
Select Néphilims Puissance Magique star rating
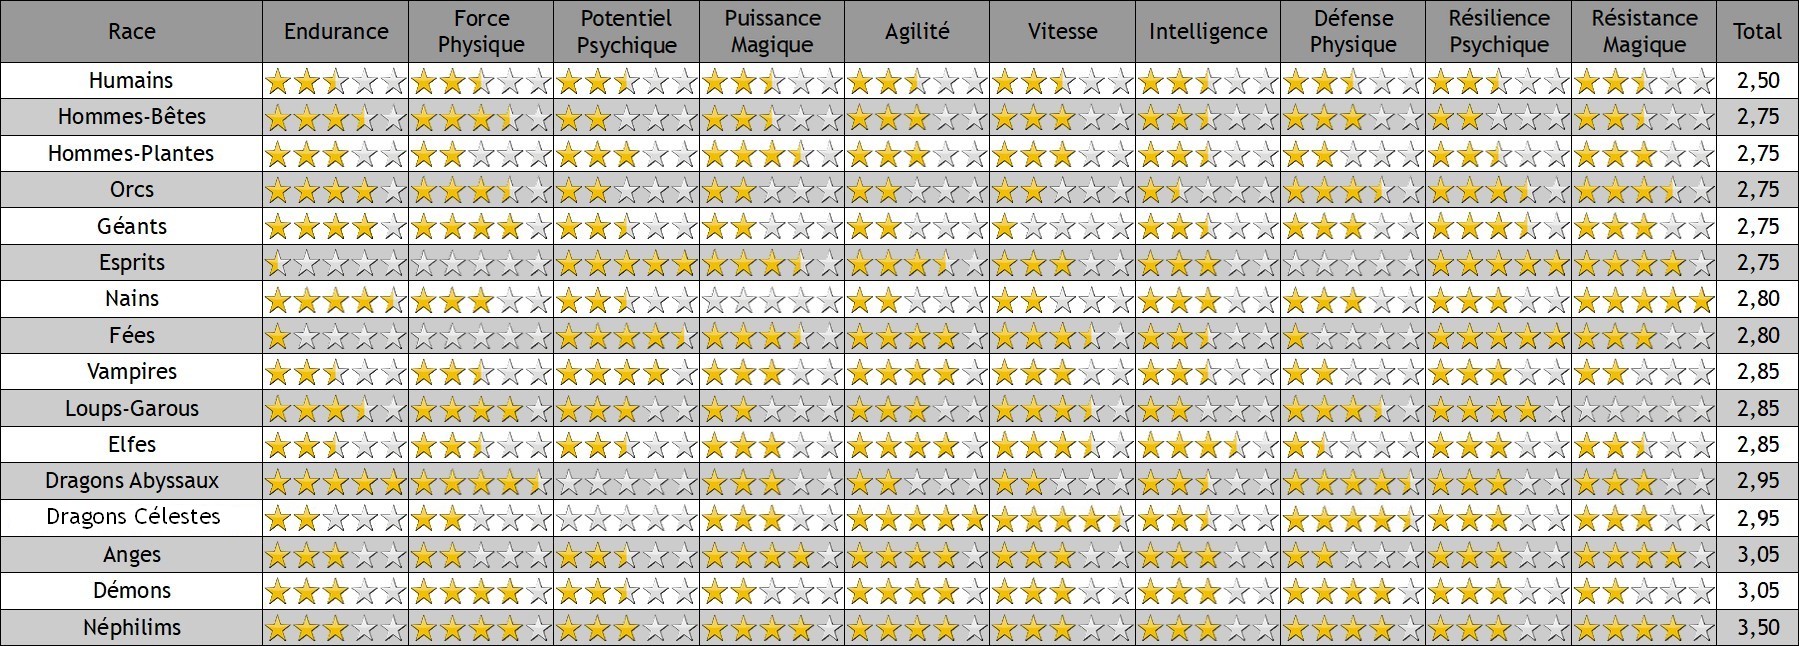coord(772,628)
